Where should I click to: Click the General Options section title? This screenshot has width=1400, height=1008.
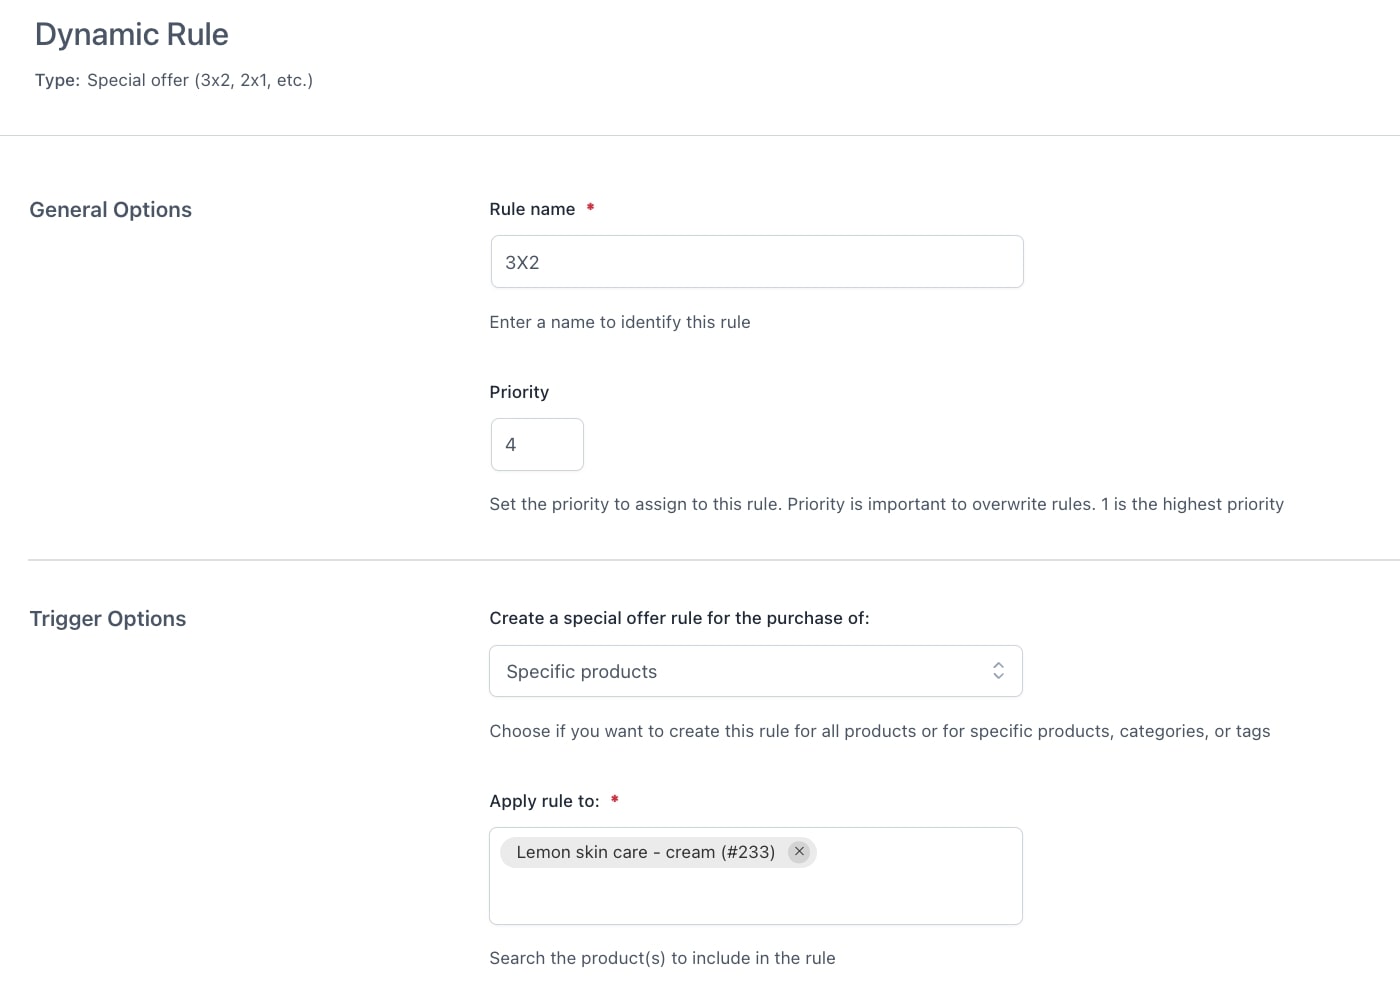(111, 210)
